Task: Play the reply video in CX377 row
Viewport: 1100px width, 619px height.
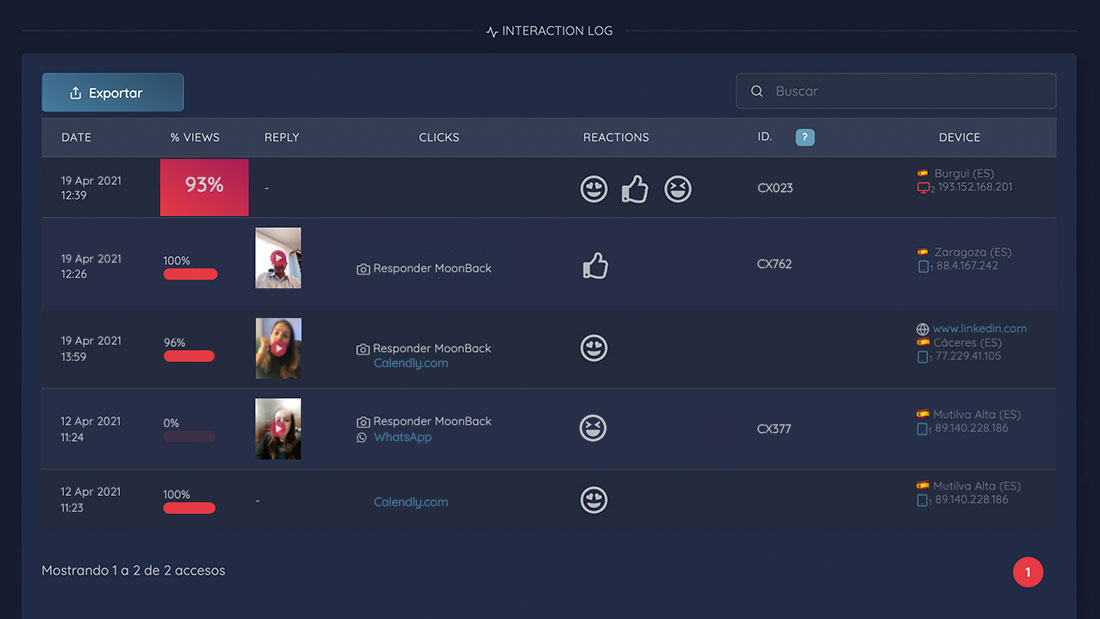Action: point(279,429)
